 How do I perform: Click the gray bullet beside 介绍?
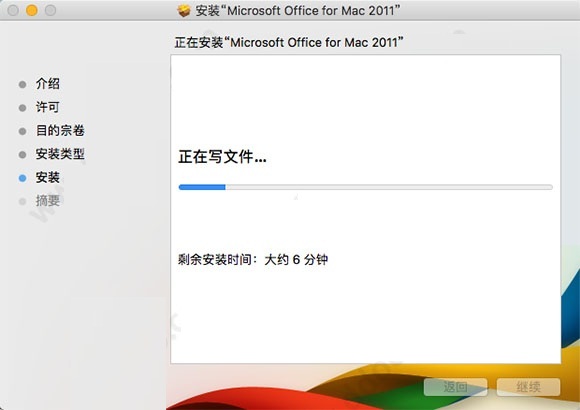click(23, 85)
